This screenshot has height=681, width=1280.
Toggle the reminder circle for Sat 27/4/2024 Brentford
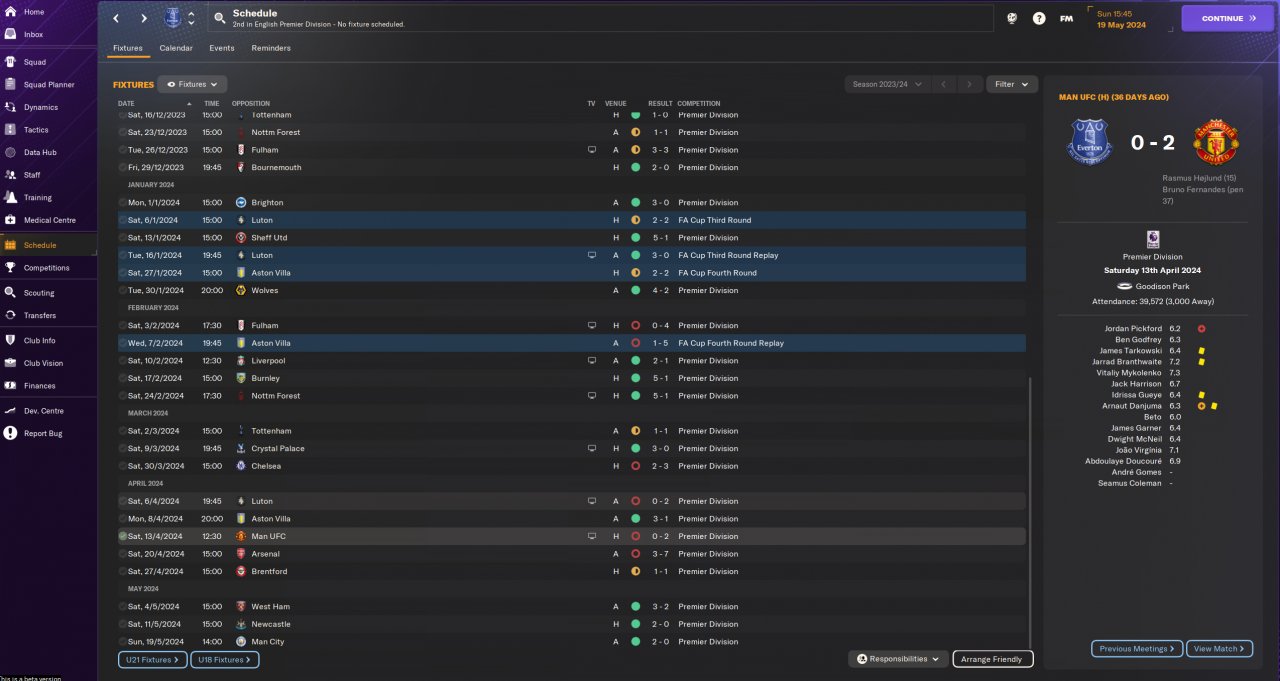[123, 571]
